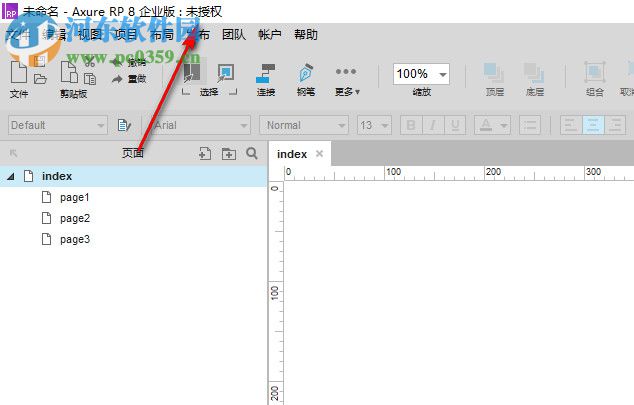This screenshot has width=634, height=405.
Task: Collapse the index page tree node
Action: pyautogui.click(x=11, y=176)
